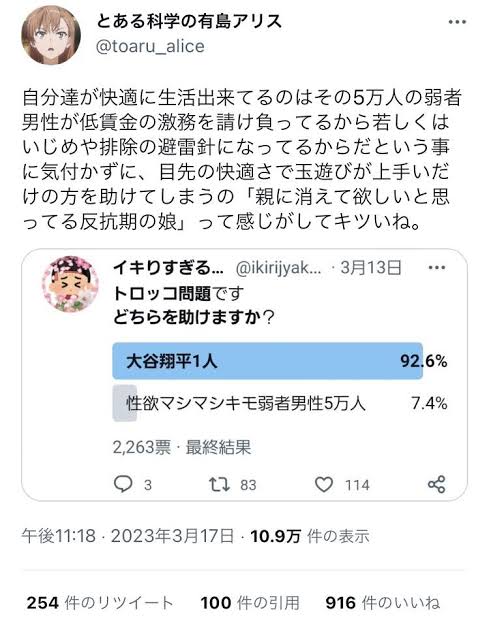
Task: View the 100 件の引用 quote tweets
Action: click(250, 602)
